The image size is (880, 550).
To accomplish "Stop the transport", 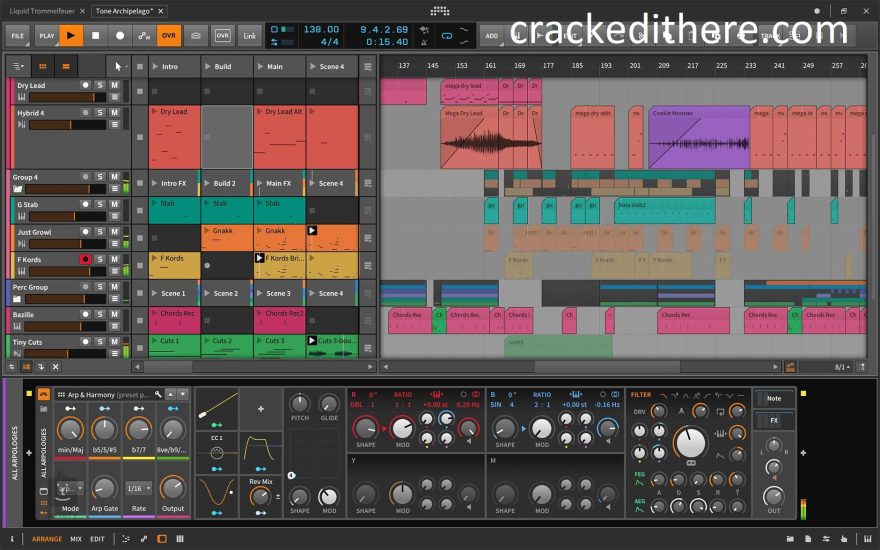I will (x=95, y=35).
